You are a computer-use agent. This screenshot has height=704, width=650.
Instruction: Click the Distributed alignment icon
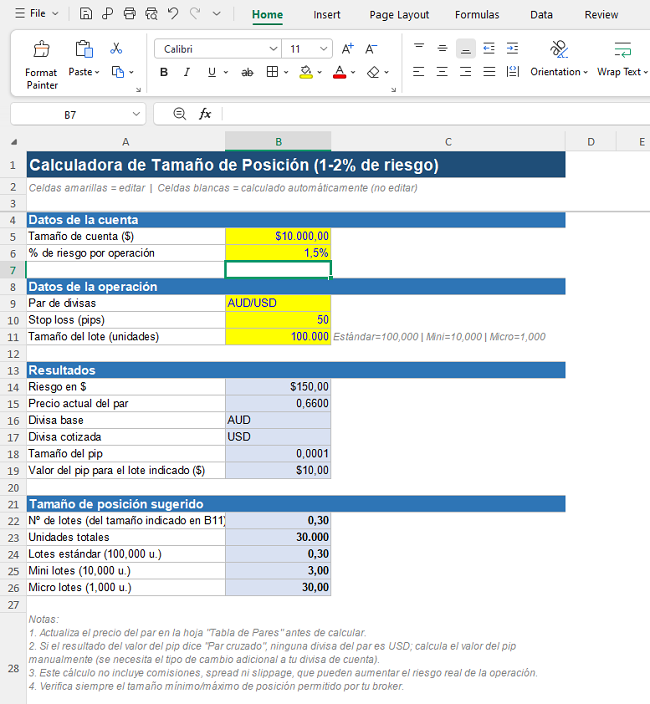513,72
